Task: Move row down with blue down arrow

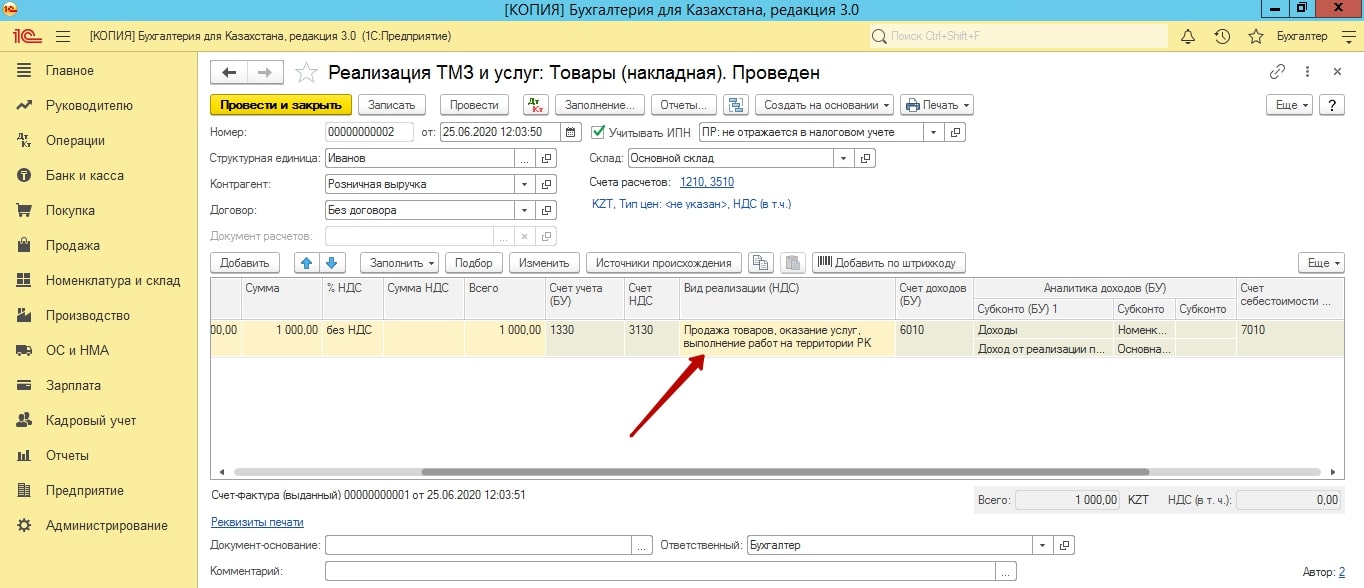Action: [331, 263]
